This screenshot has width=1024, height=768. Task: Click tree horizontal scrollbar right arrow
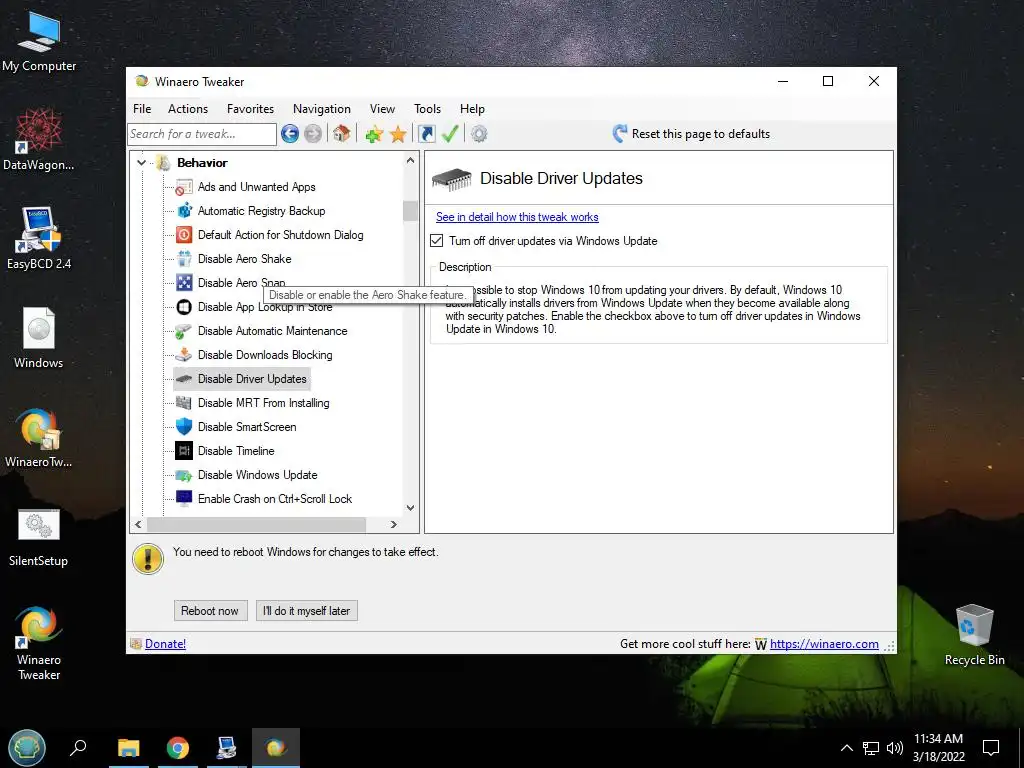(393, 524)
